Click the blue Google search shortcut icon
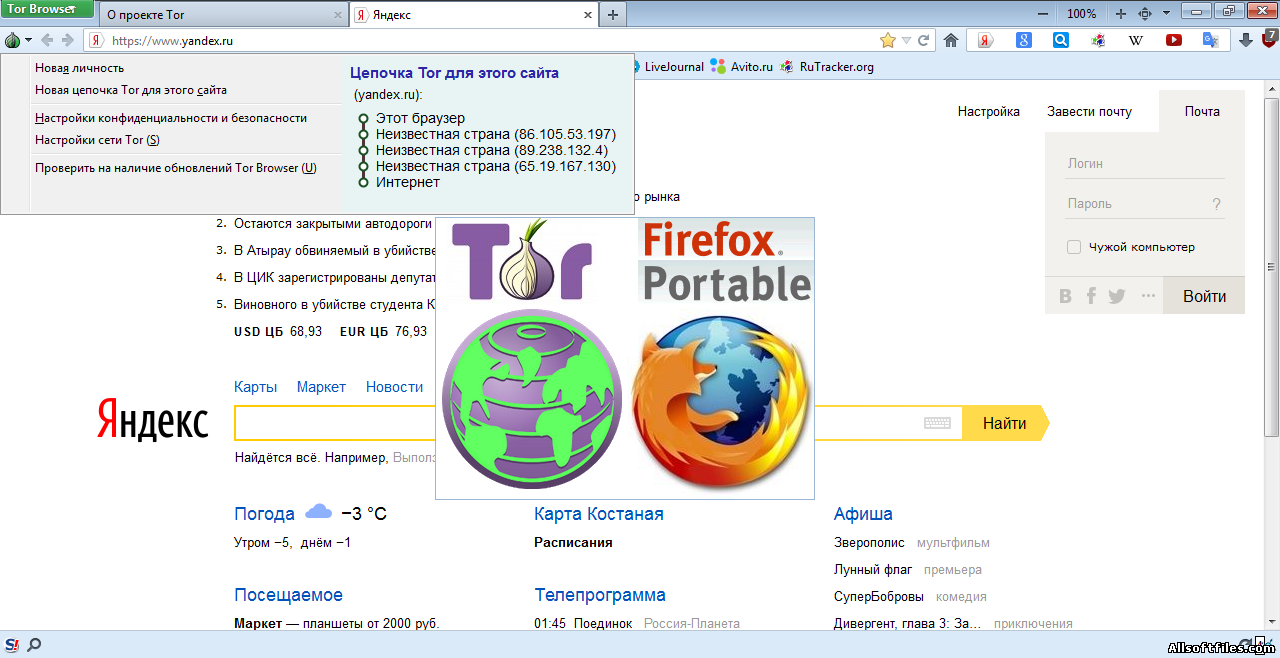 (1024, 40)
